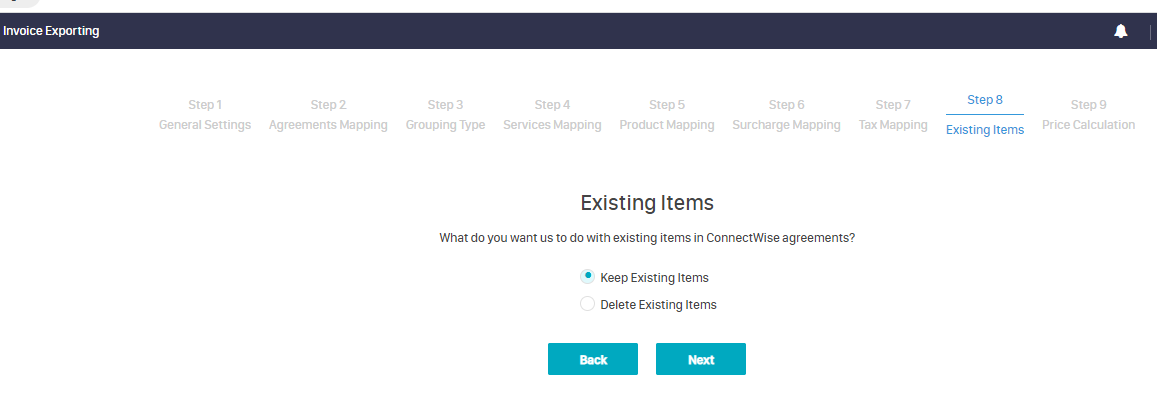The width and height of the screenshot is (1157, 405).
Task: Click the Back button
Action: tap(592, 359)
